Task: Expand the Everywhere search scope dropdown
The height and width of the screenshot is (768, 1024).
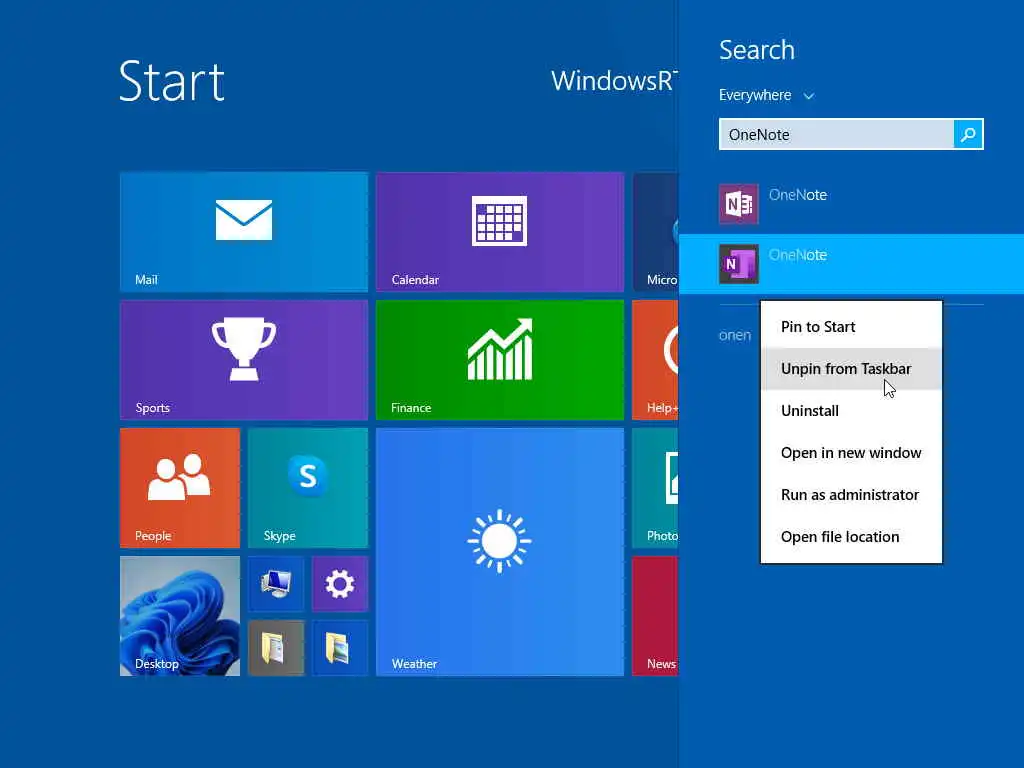Action: tap(767, 95)
